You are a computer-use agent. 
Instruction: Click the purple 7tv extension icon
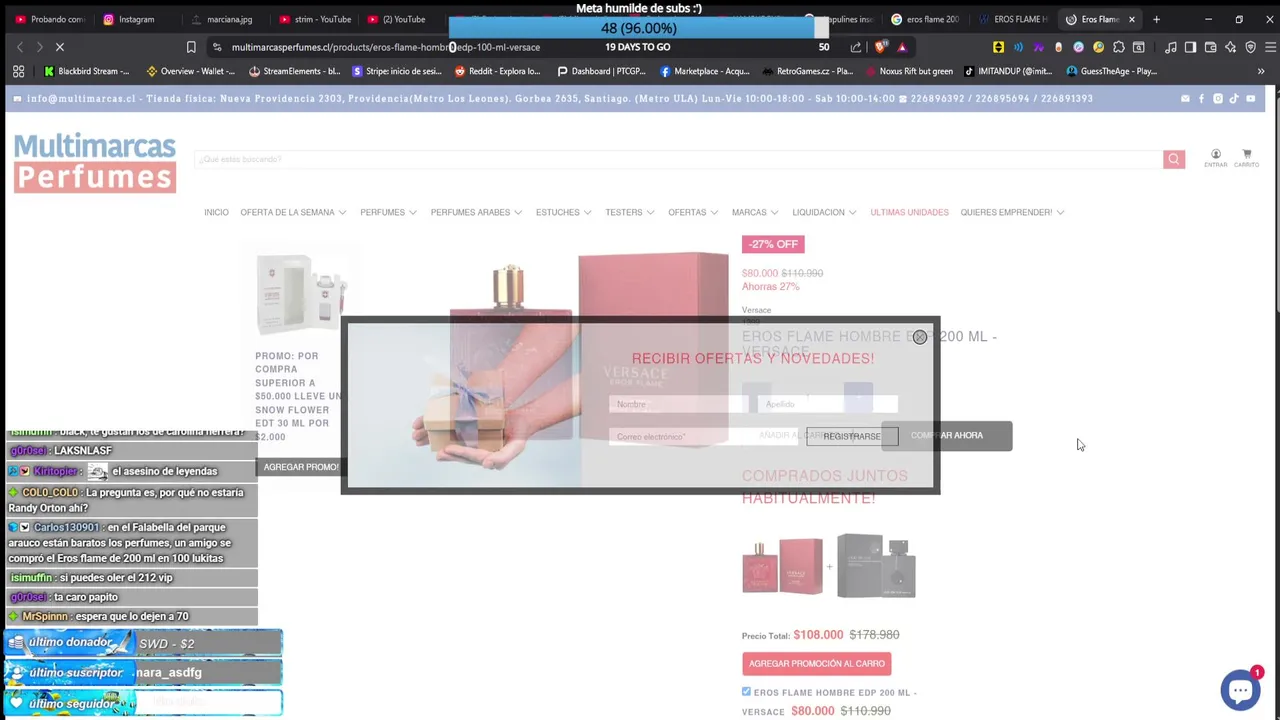(x=1038, y=47)
